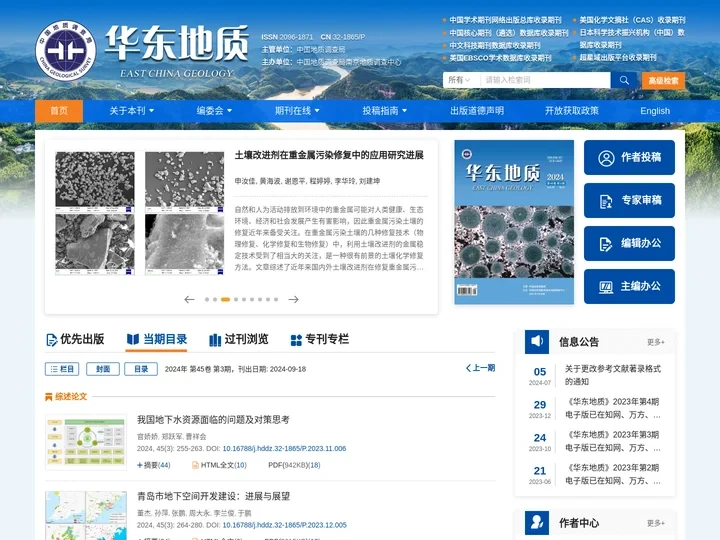Select the last carousel dot
This screenshot has height=540, width=720.
pyautogui.click(x=276, y=299)
